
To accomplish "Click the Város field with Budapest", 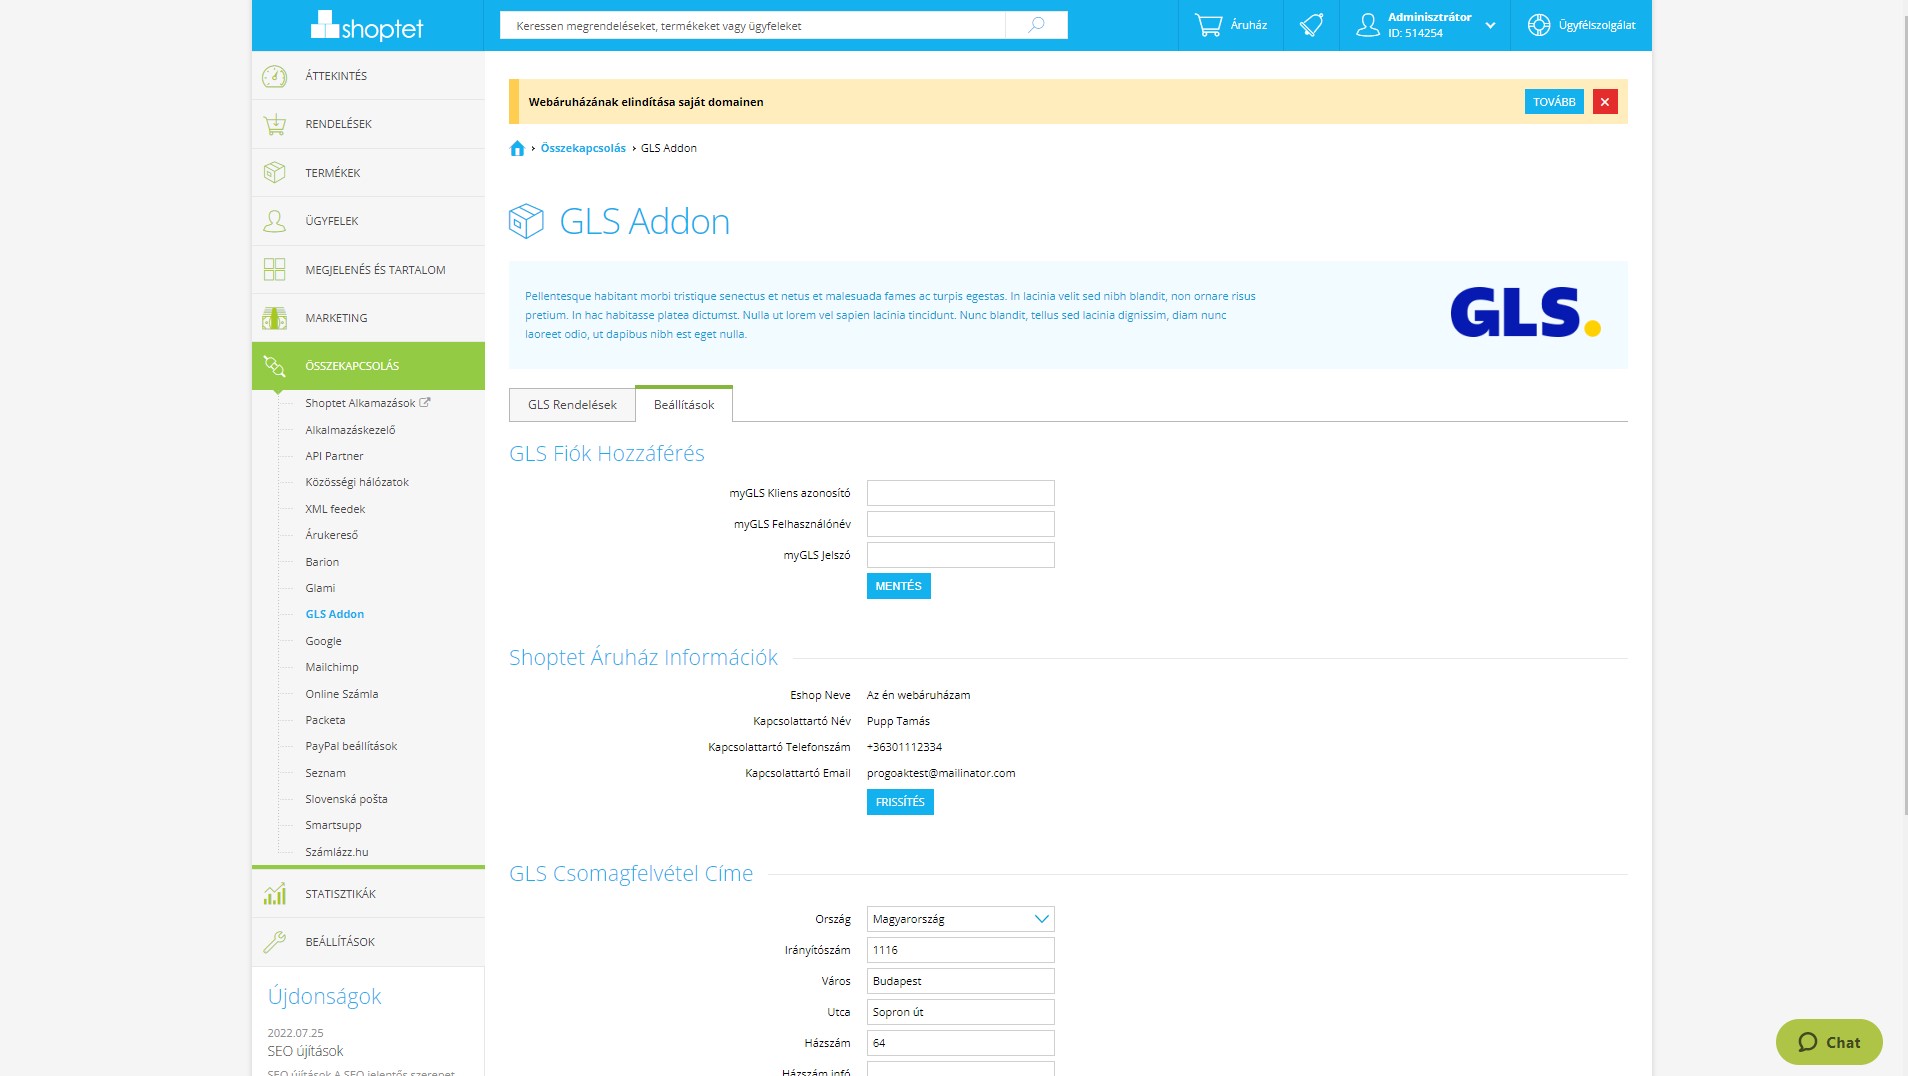I will pyautogui.click(x=960, y=981).
